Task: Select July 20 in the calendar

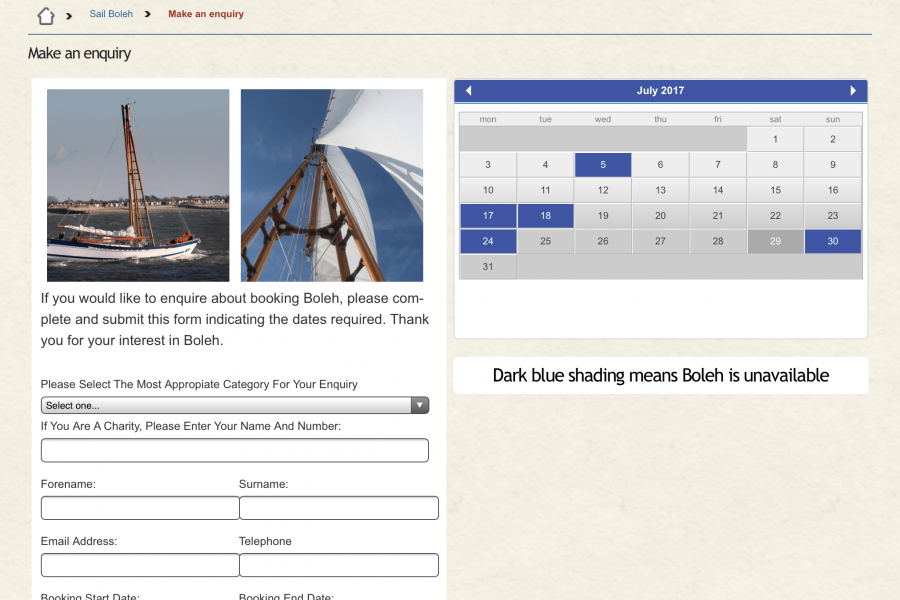Action: click(660, 216)
